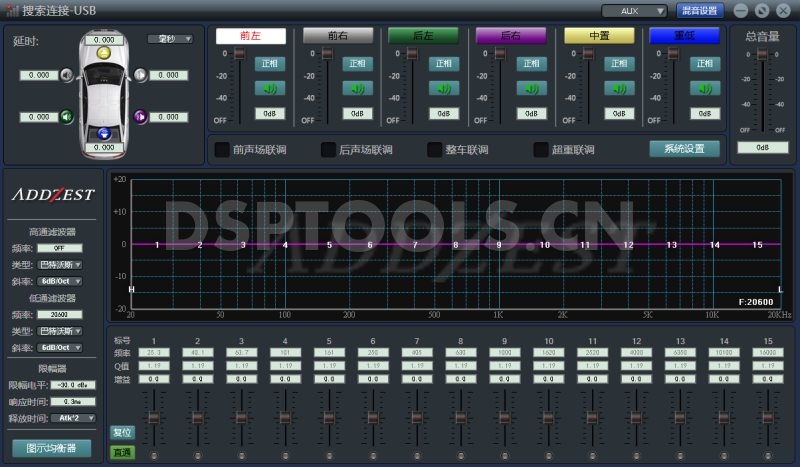Mute the 前右 channel speaker icon
The height and width of the screenshot is (467, 800).
pos(357,88)
